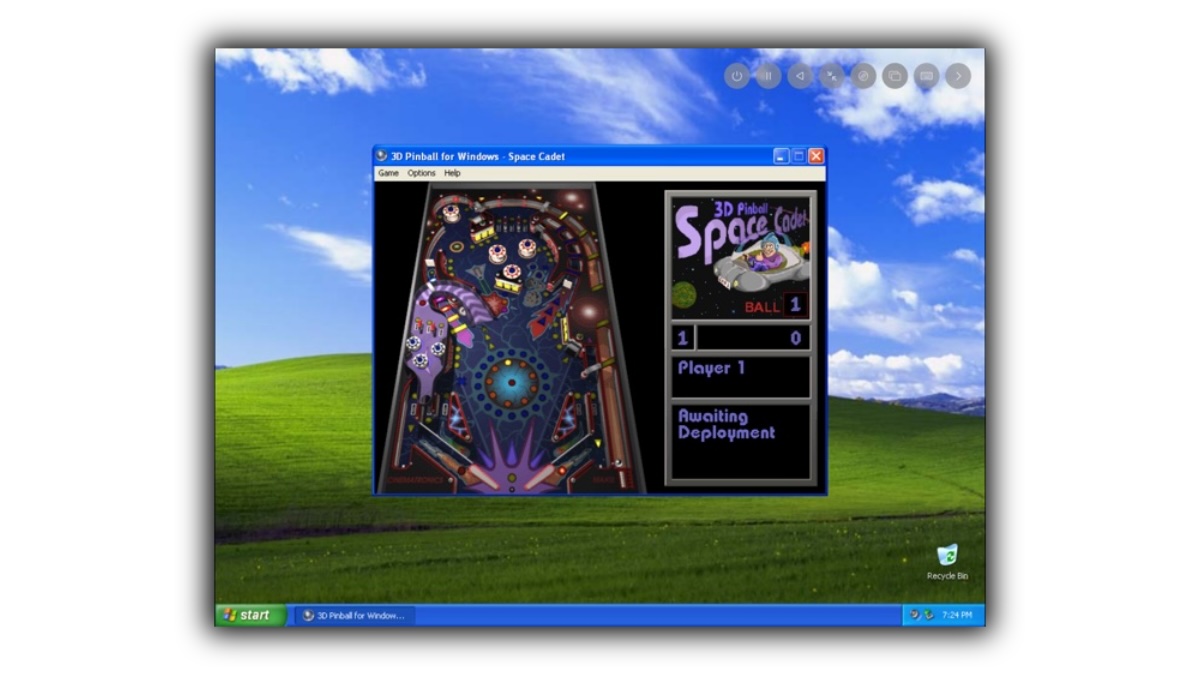Click the pause button in the overlay toolbar
The image size is (1200, 675).
coord(768,76)
